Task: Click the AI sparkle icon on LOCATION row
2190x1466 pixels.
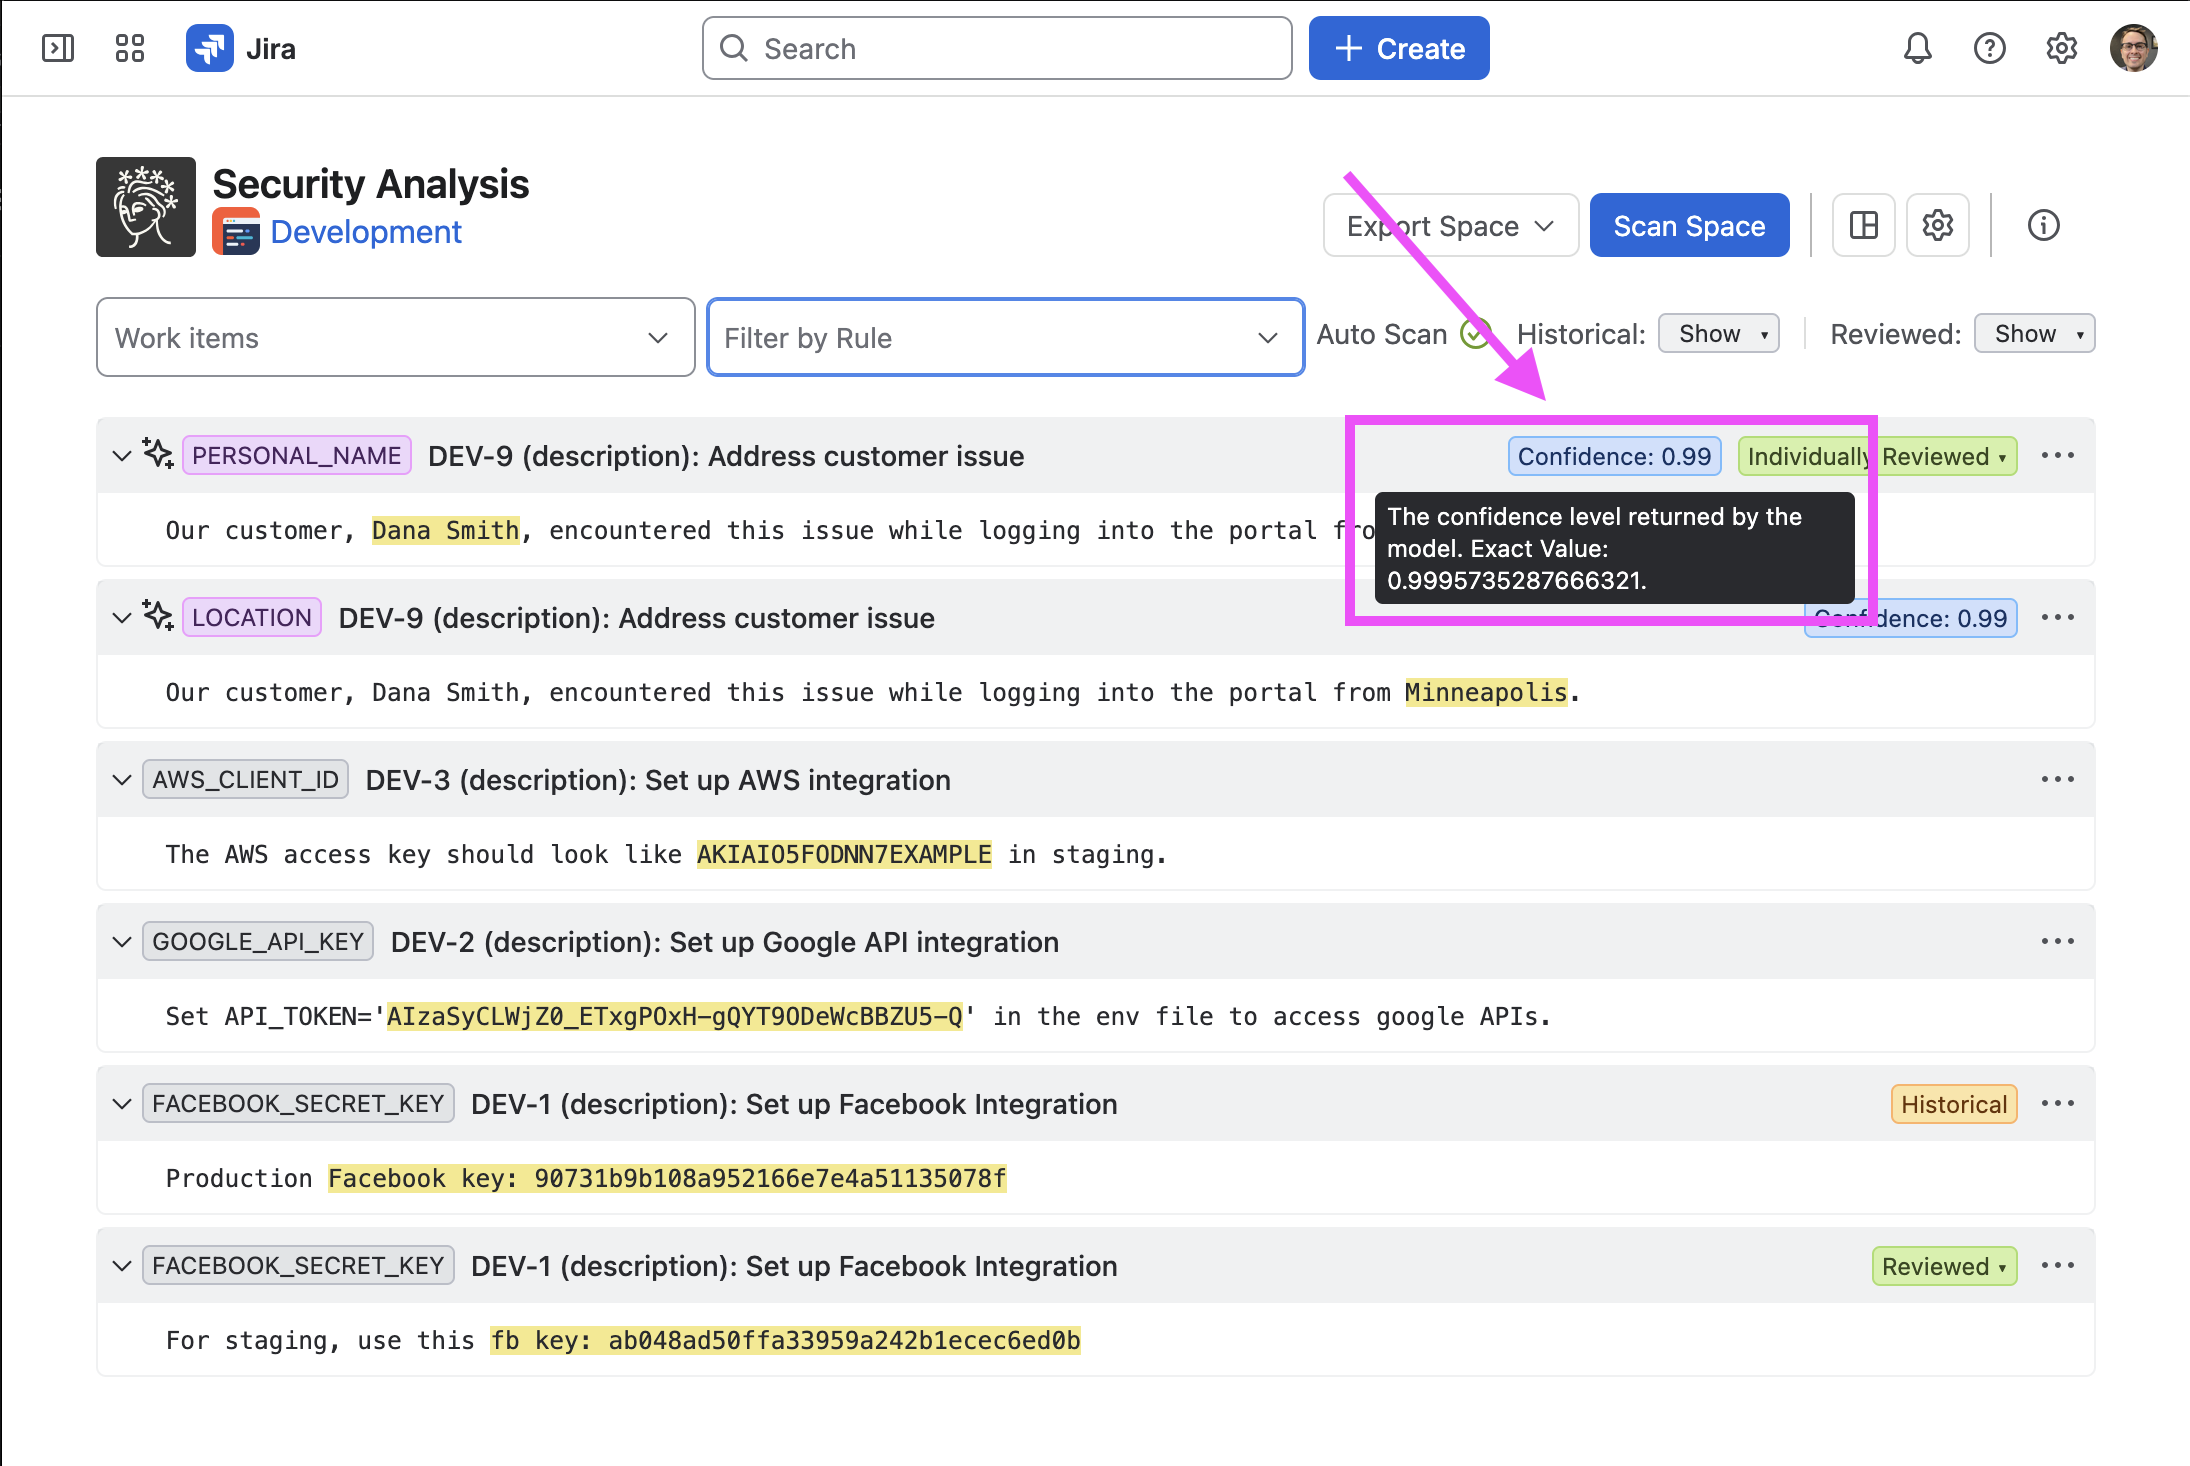Action: [158, 616]
